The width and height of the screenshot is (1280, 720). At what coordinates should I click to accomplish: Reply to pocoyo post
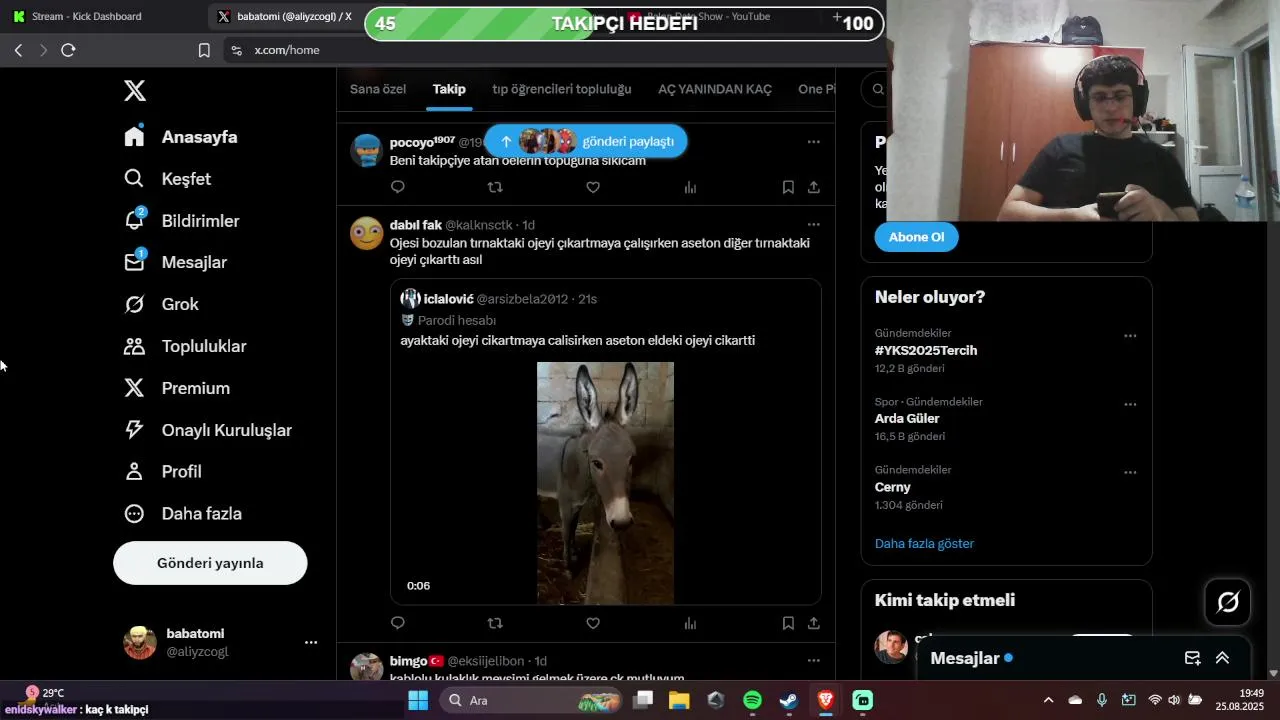click(x=397, y=187)
